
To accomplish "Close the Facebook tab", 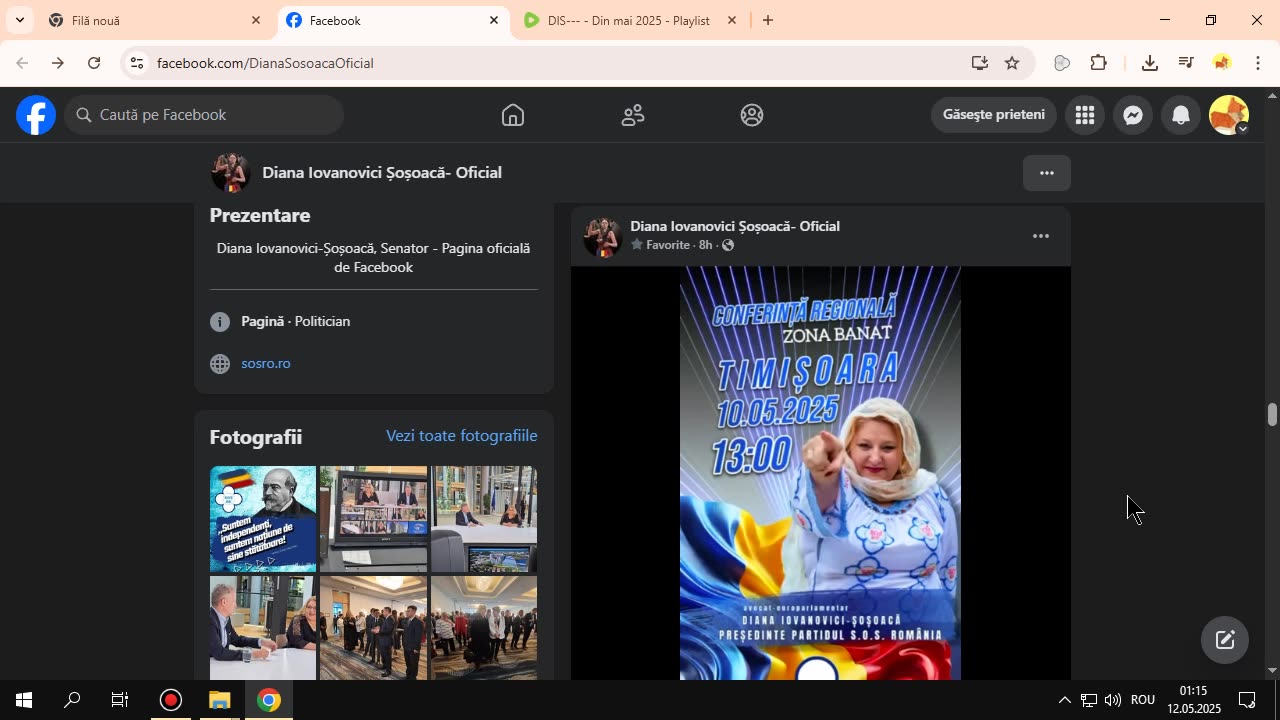I will tap(494, 20).
